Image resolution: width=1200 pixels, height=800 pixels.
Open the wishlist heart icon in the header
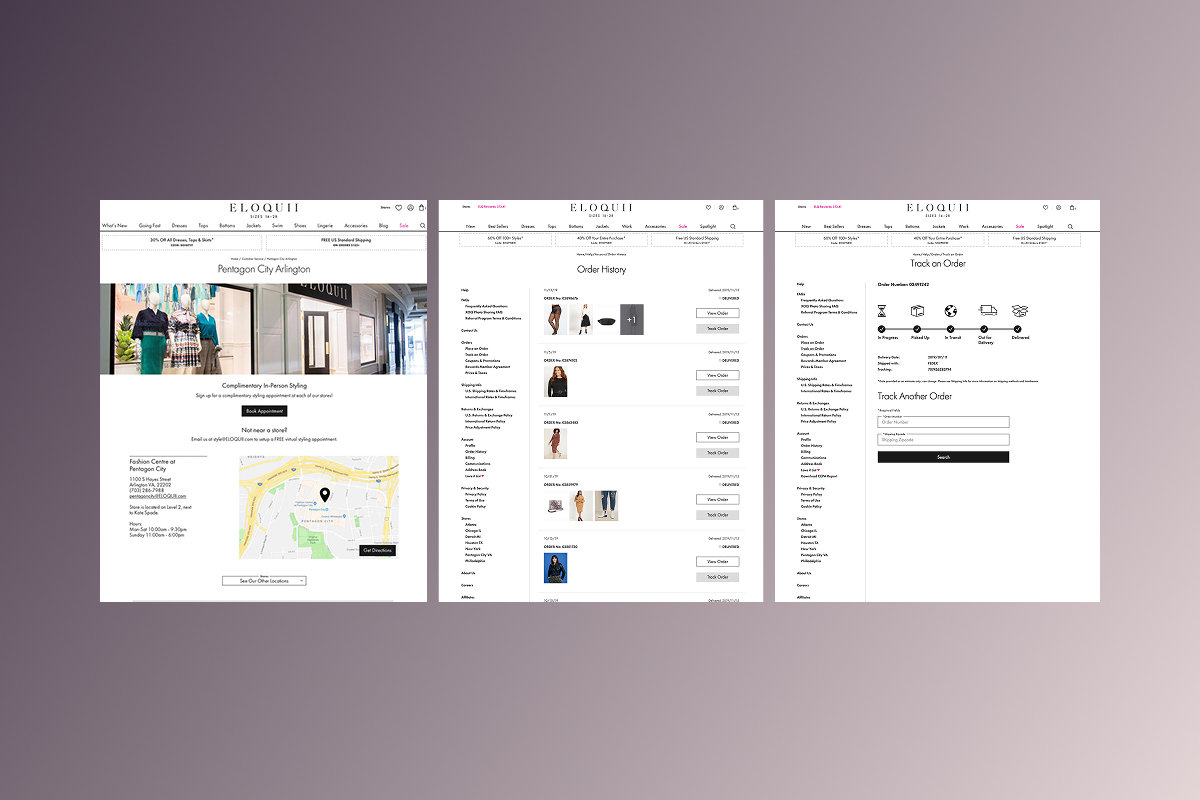398,208
